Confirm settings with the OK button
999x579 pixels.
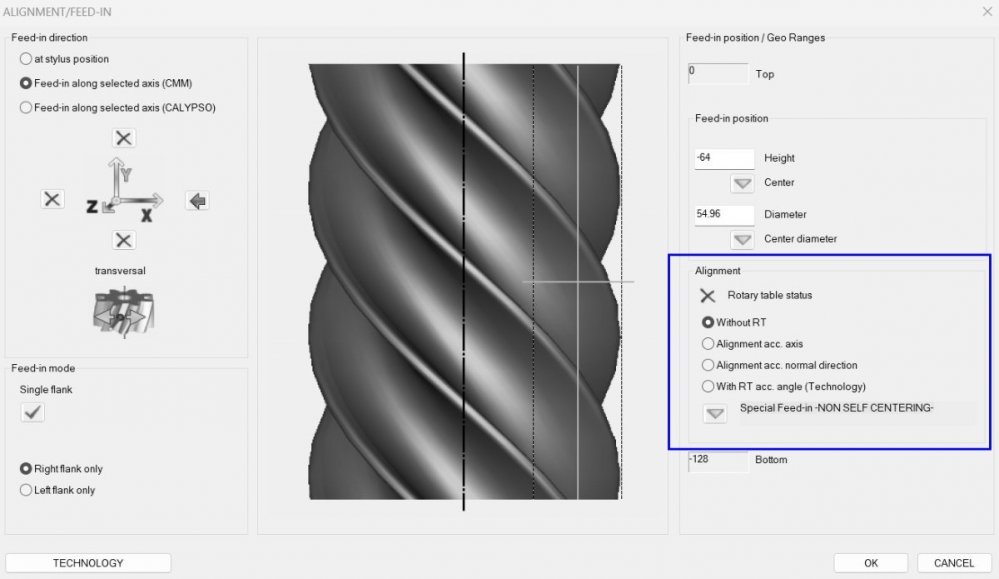pos(870,563)
